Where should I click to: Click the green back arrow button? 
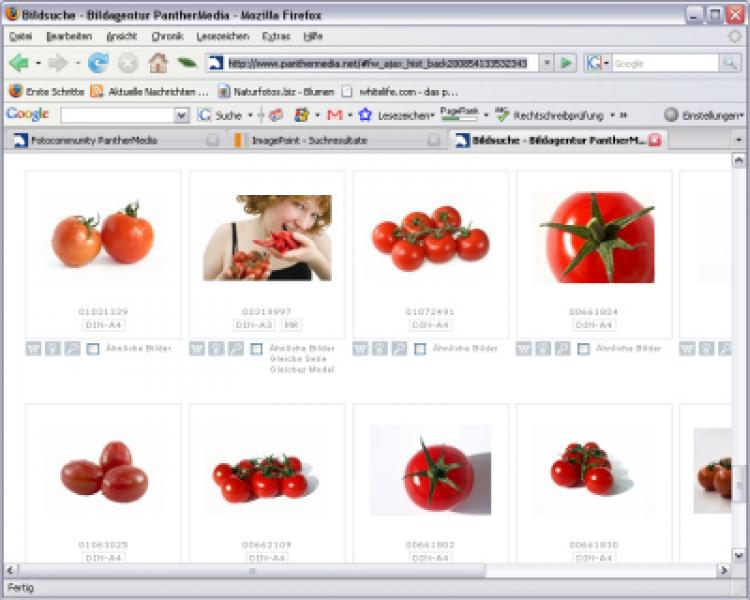tap(19, 63)
